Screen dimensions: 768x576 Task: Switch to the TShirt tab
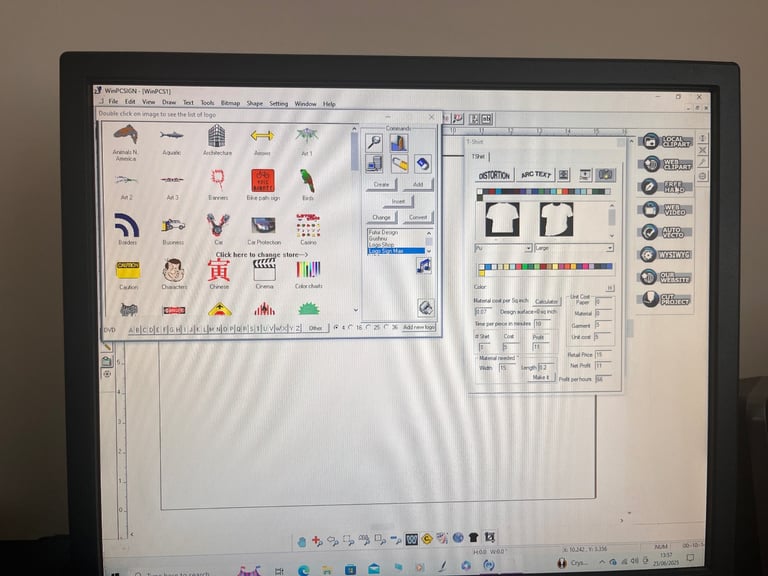click(479, 156)
